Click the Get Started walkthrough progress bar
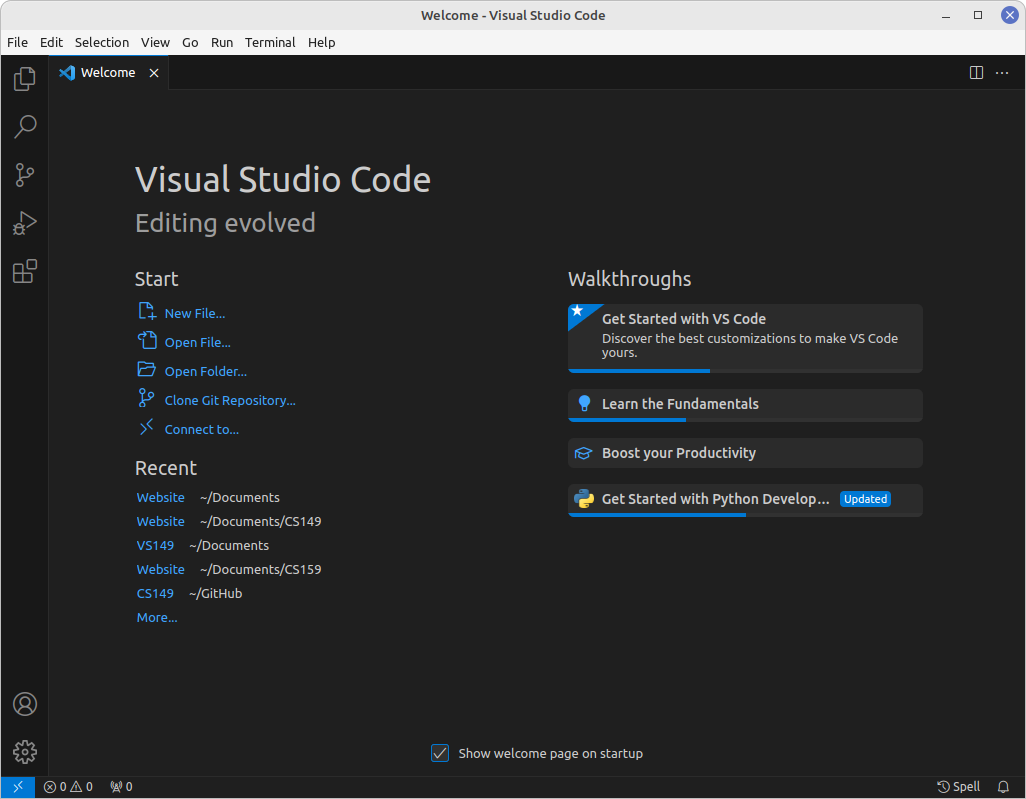The image size is (1026, 799). (x=639, y=372)
